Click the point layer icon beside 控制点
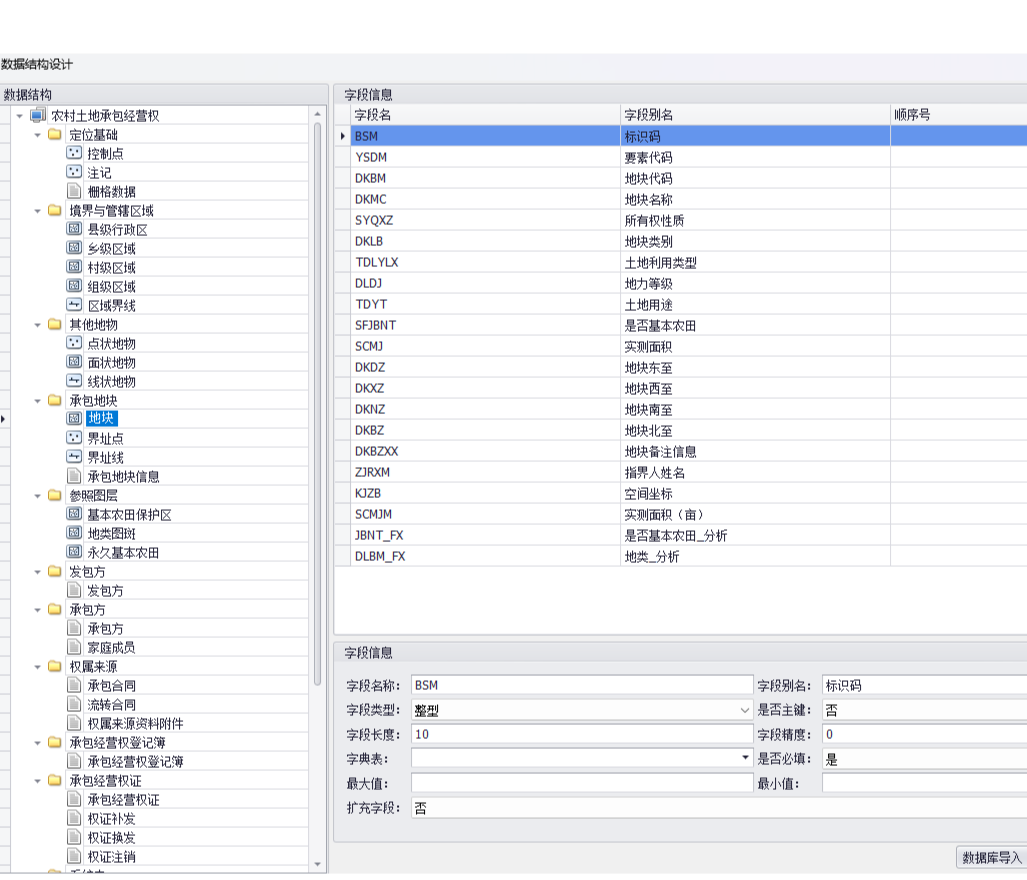Viewport: 1027px width, 880px height. tap(74, 153)
